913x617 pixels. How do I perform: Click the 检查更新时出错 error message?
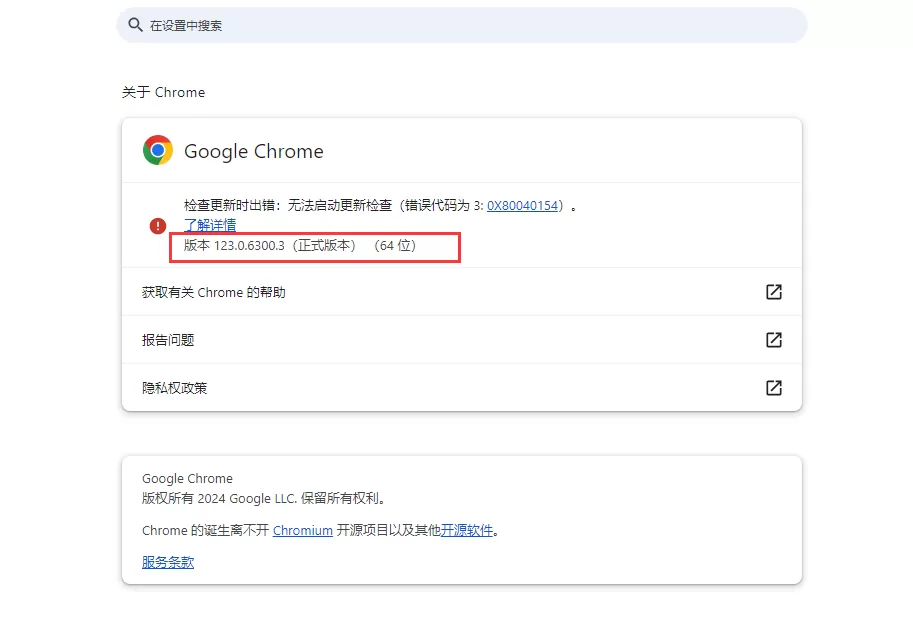coord(380,205)
